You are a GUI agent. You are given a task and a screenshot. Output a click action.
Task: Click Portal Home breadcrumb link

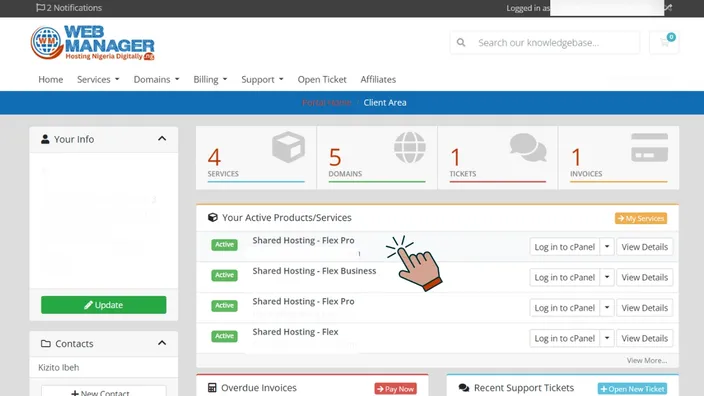326,102
